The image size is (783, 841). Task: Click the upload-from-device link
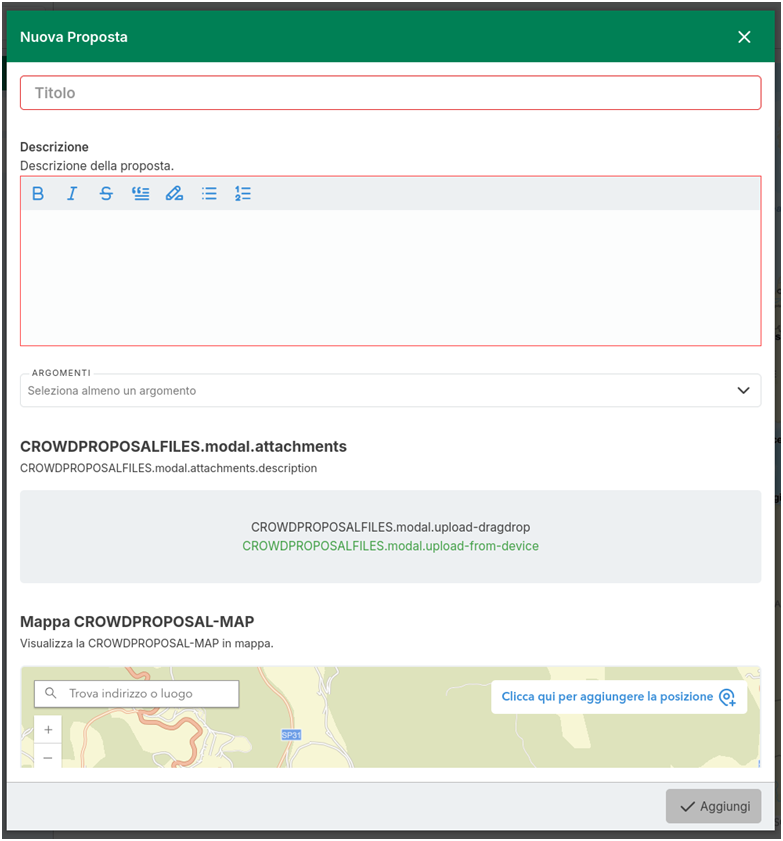390,546
